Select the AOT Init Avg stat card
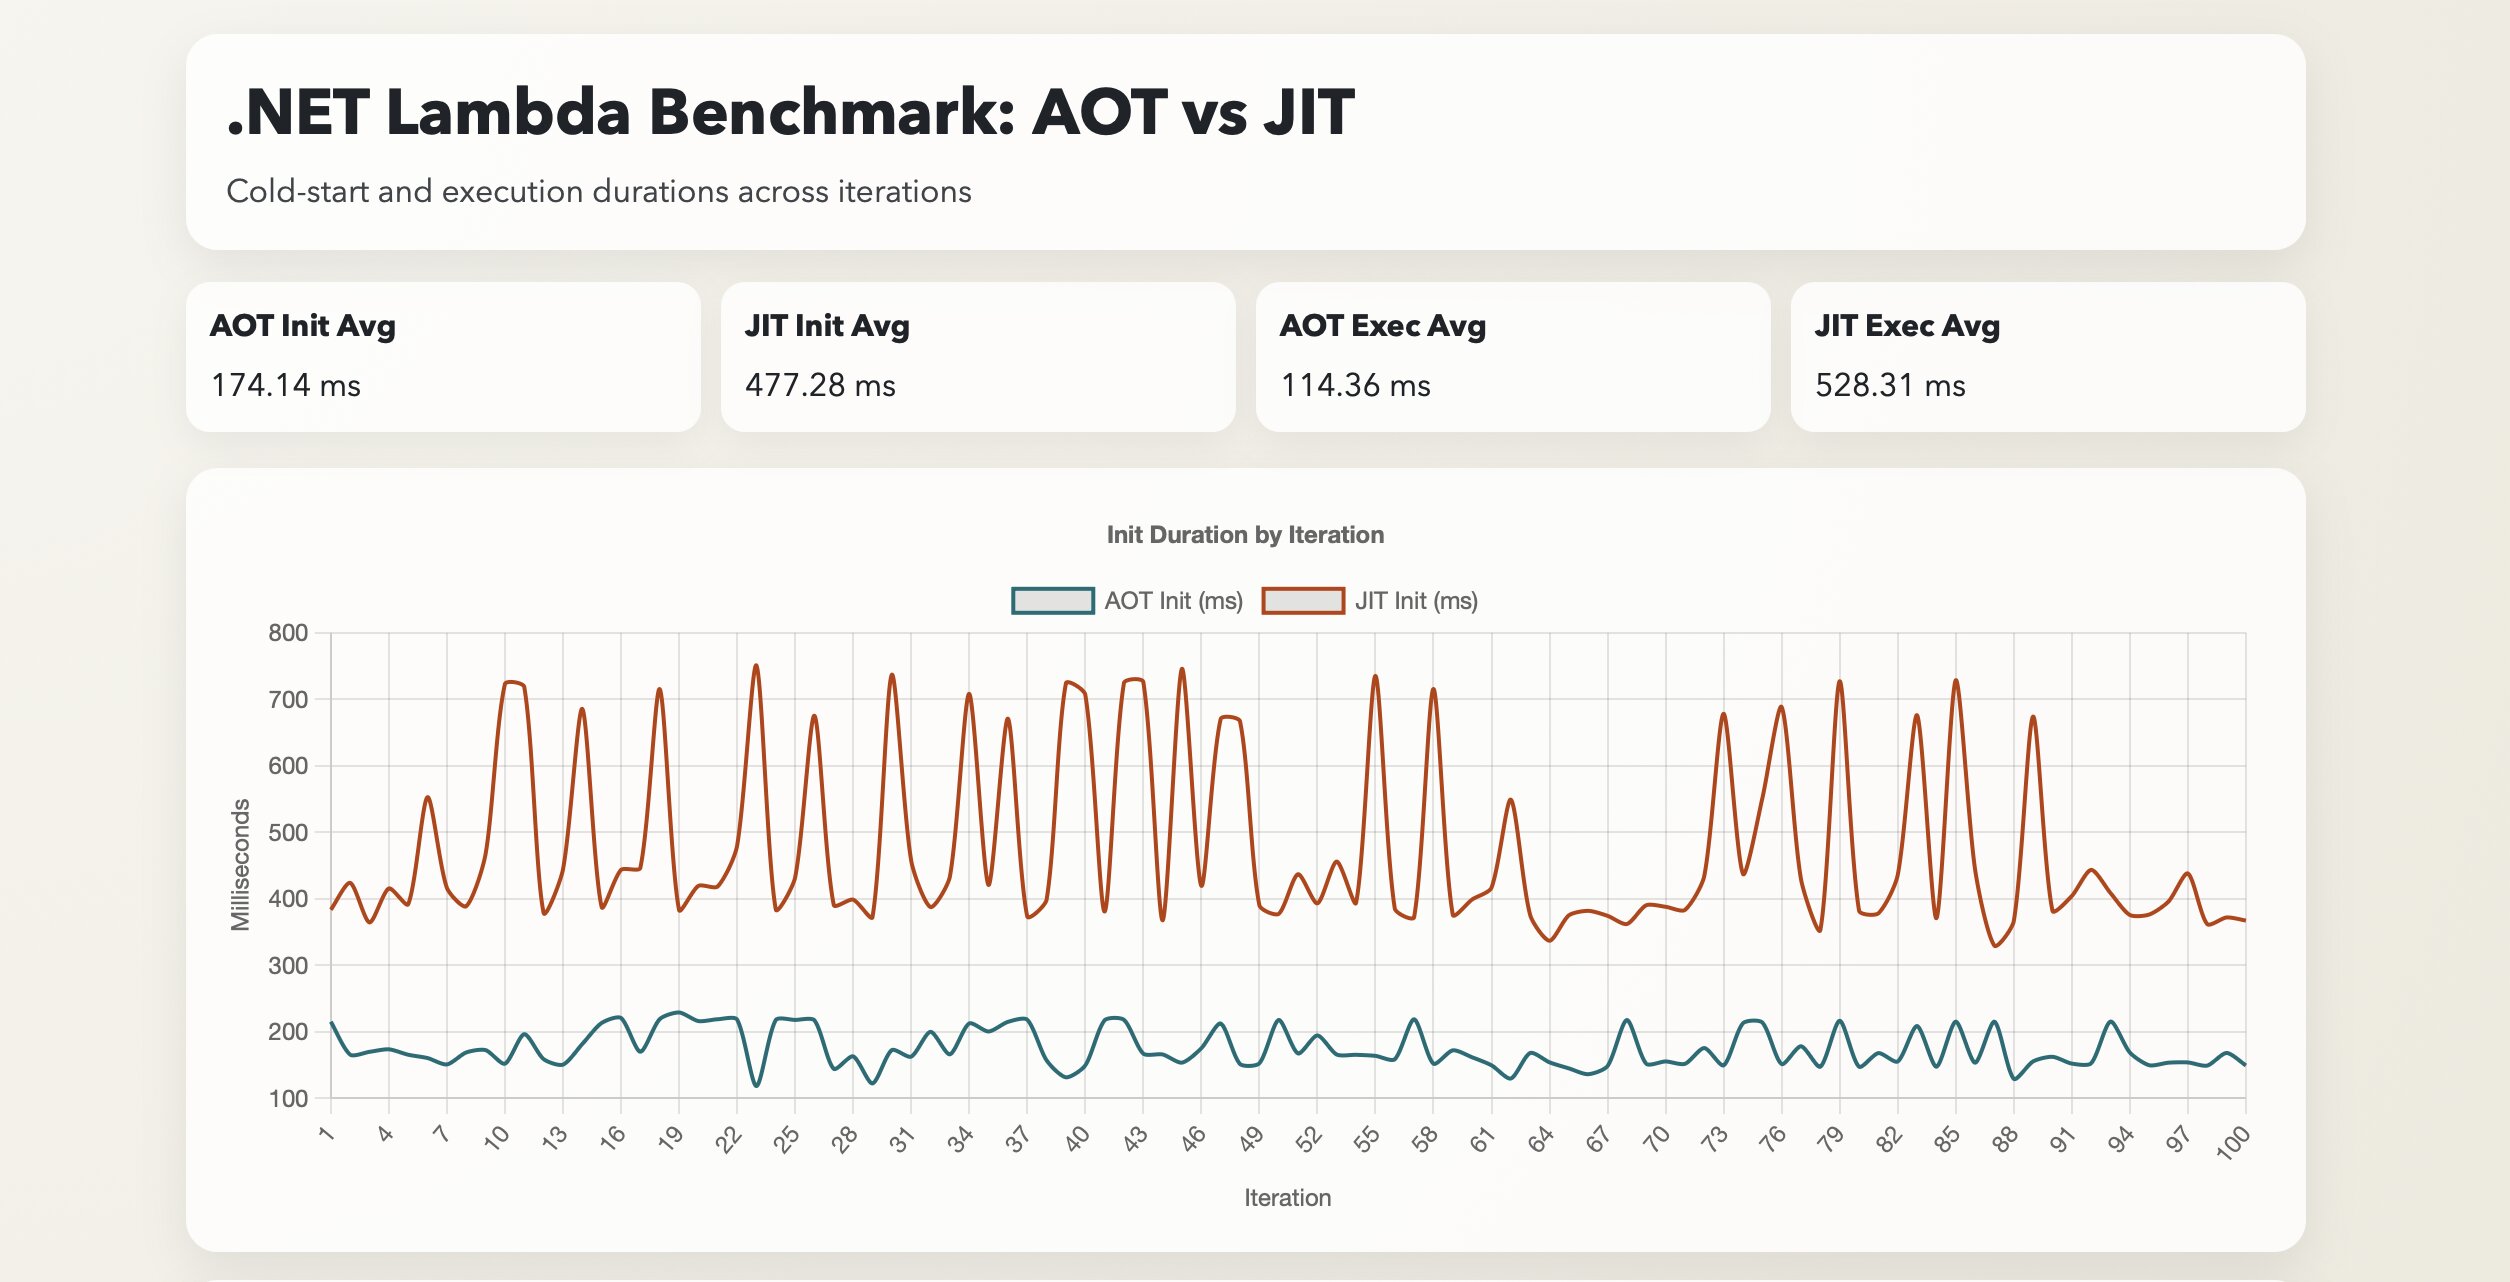The height and width of the screenshot is (1282, 2510). [443, 356]
